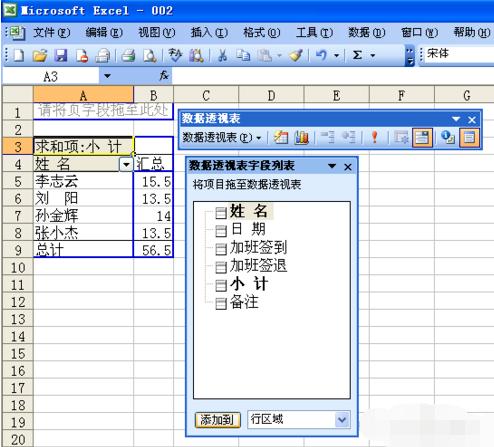
Task: Click cell 求和项:小 计
Action: point(83,146)
